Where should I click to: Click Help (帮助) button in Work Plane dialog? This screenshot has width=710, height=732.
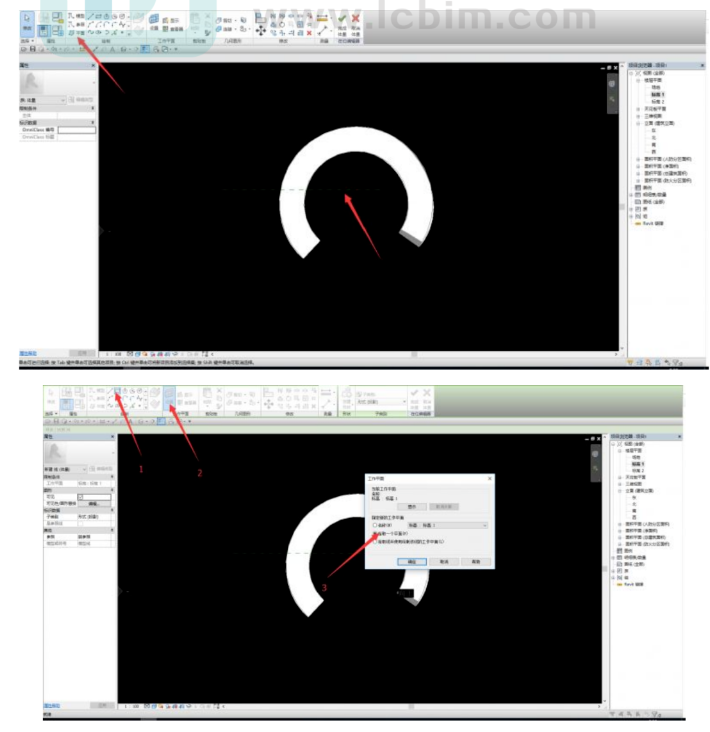tap(476, 562)
